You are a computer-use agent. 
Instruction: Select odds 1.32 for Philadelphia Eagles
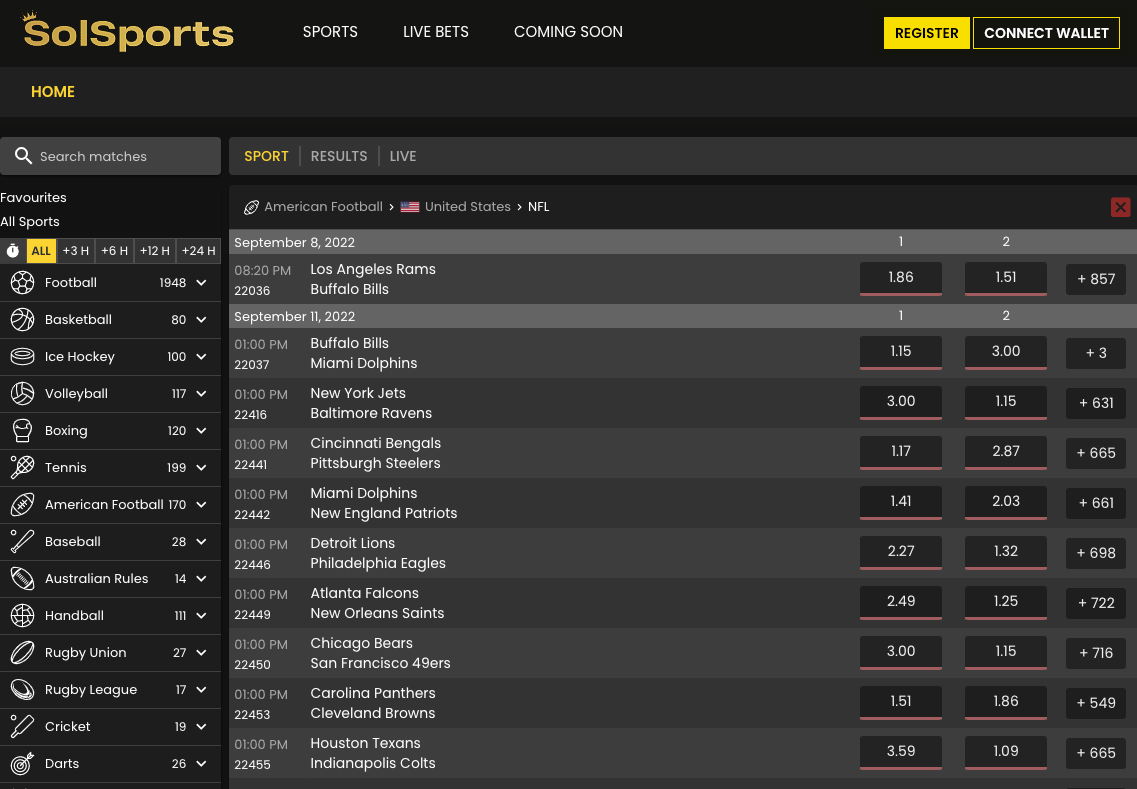[1006, 553]
